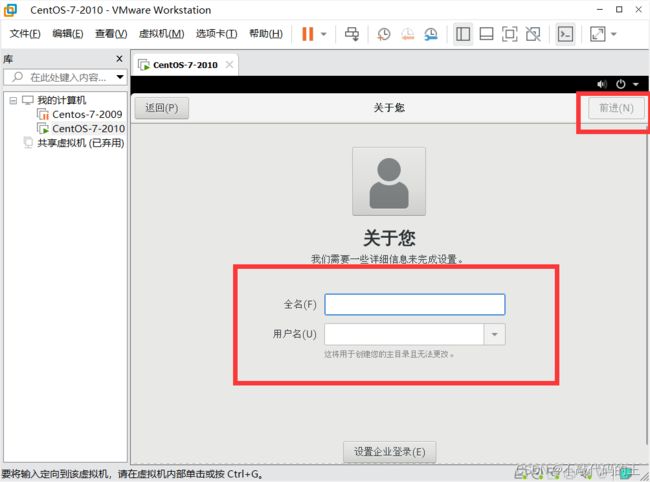Click the user avatar picture
650x482 pixels.
pos(389,181)
